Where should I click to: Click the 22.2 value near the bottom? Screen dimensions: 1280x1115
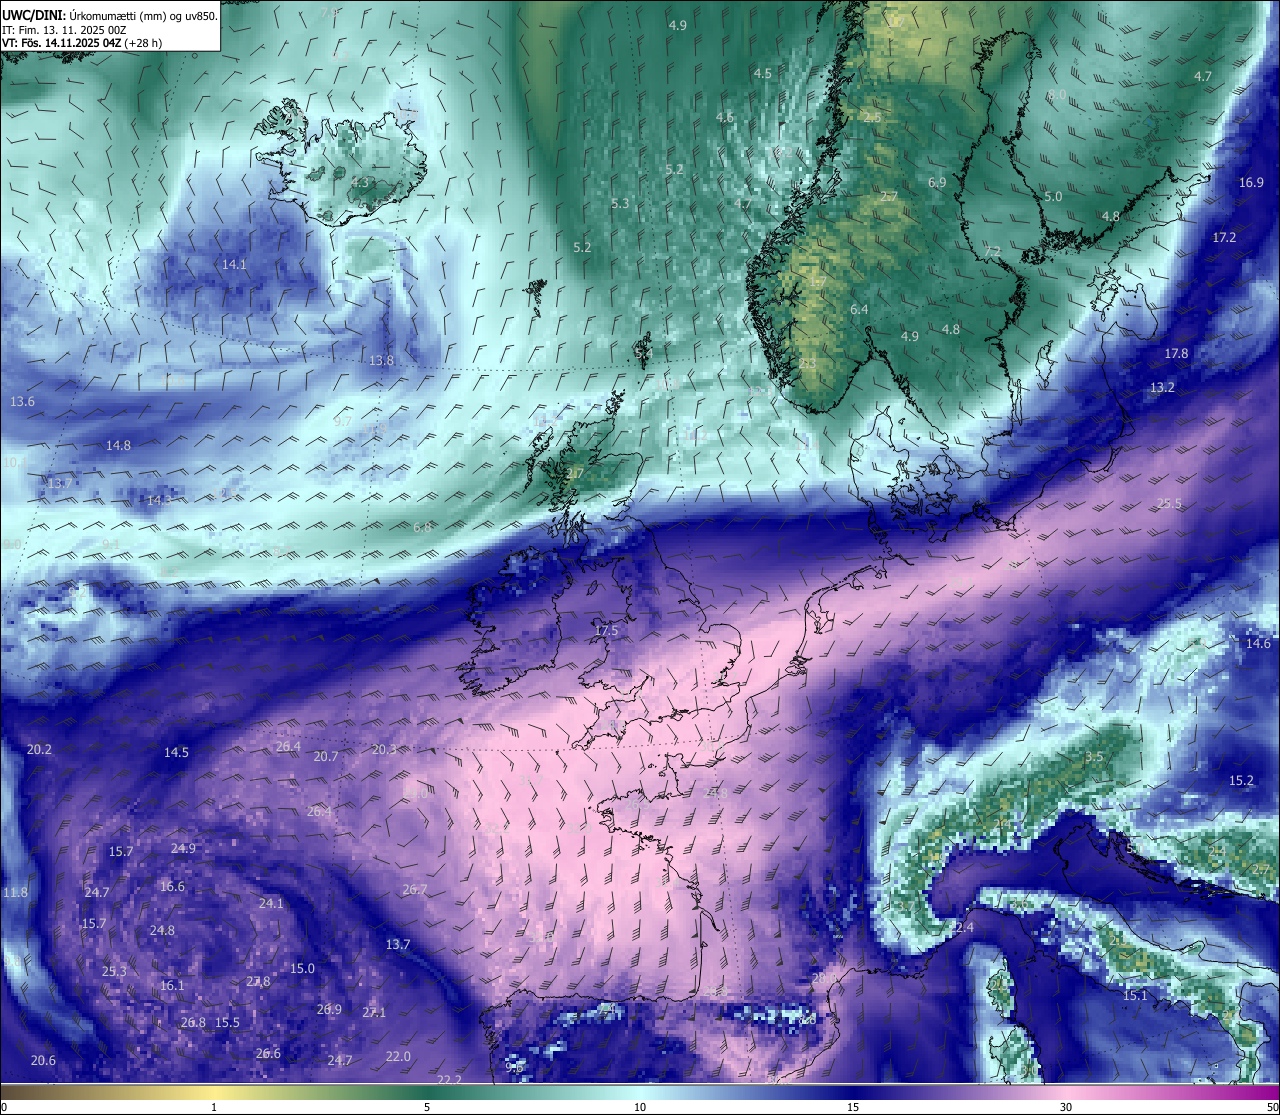[449, 1079]
